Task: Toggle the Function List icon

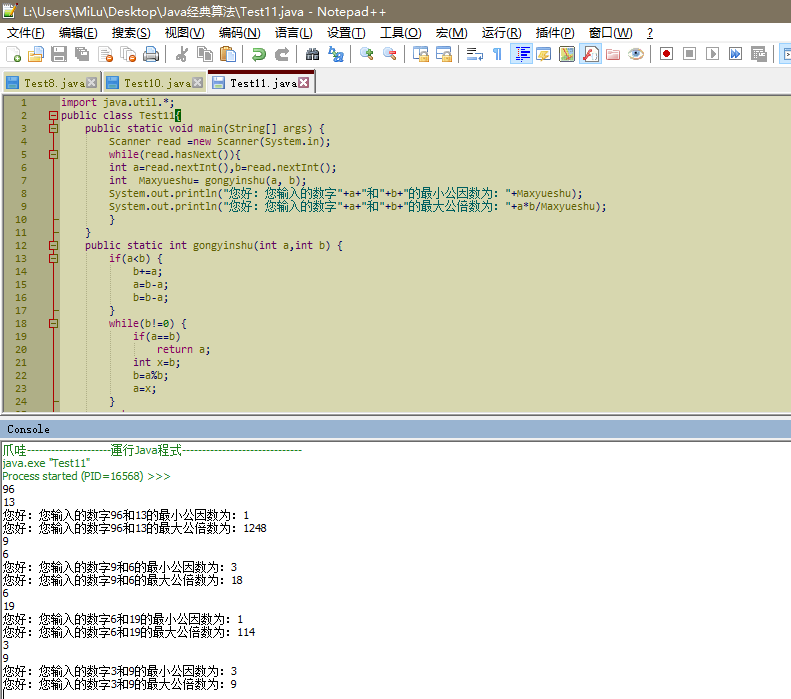Action: click(x=590, y=54)
